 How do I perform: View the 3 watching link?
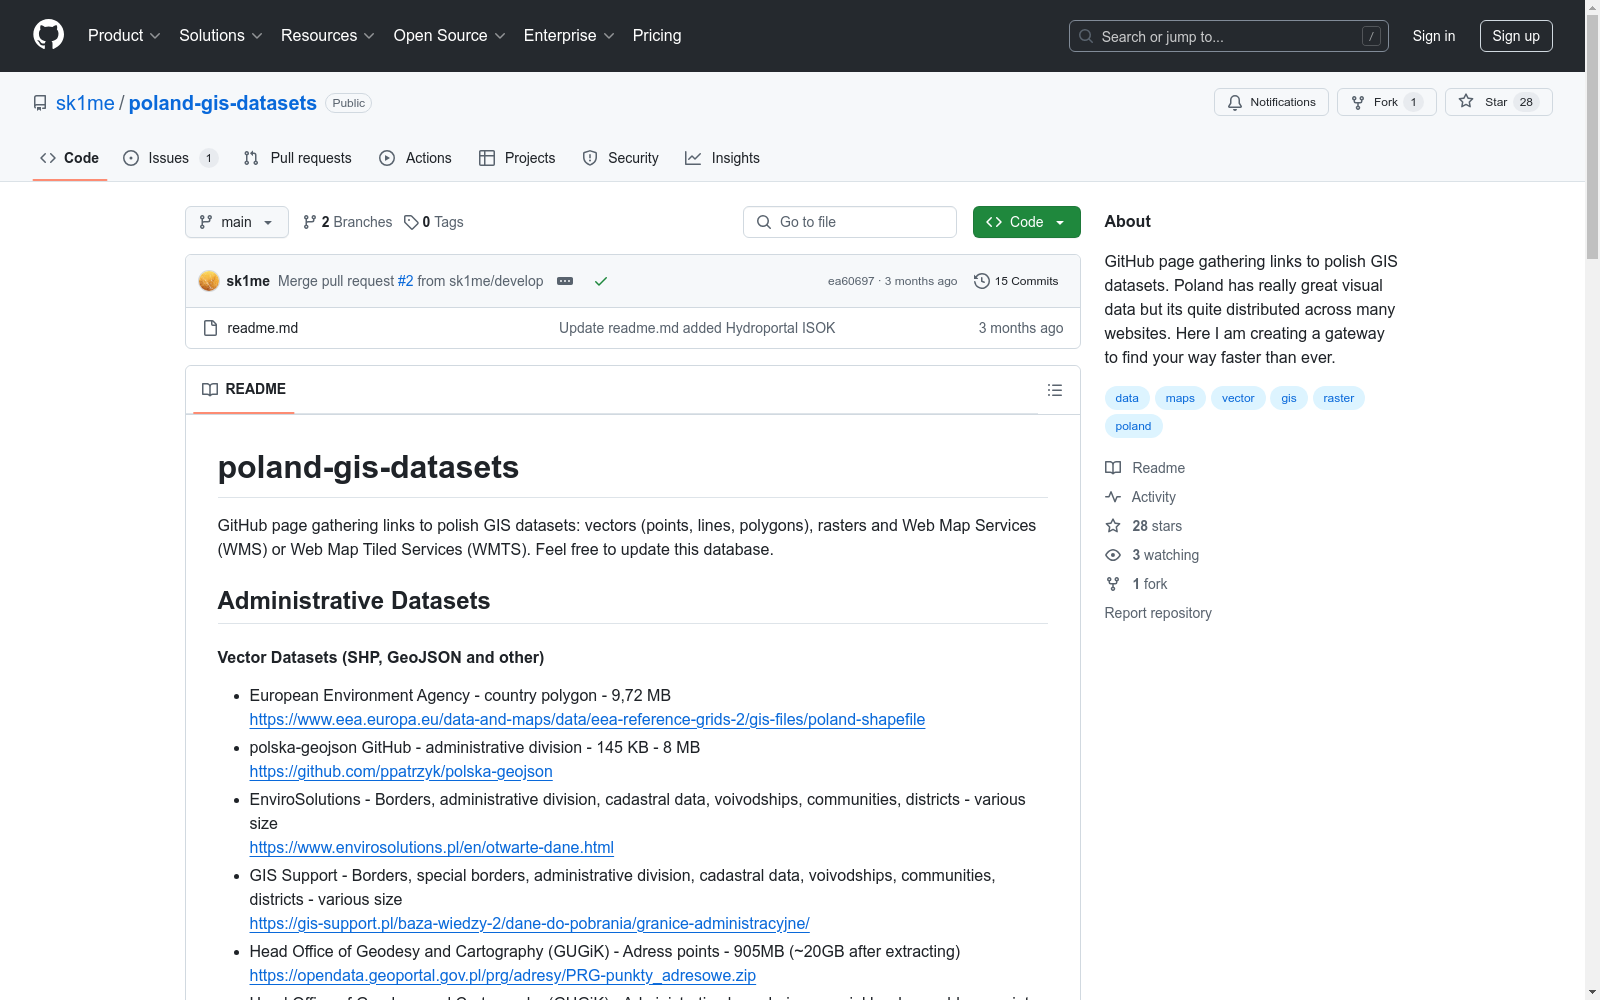[1152, 555]
